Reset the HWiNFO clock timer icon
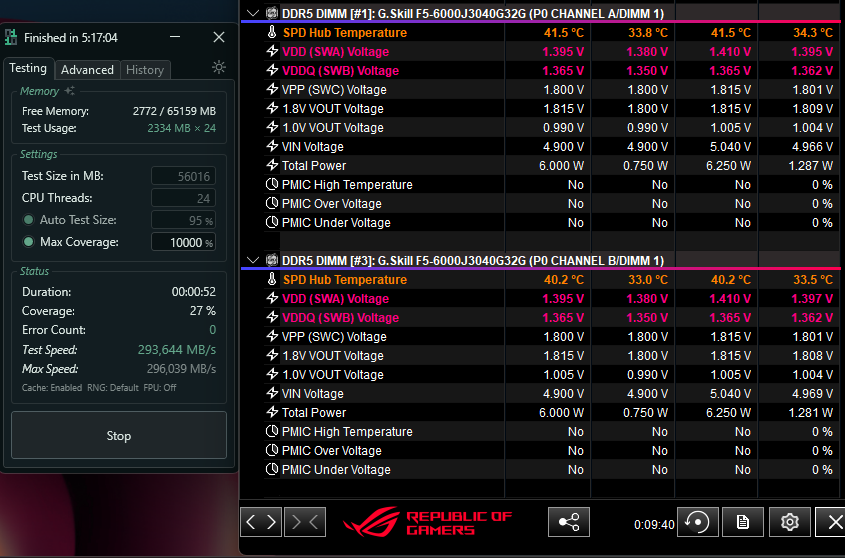This screenshot has height=558, width=845. (697, 522)
